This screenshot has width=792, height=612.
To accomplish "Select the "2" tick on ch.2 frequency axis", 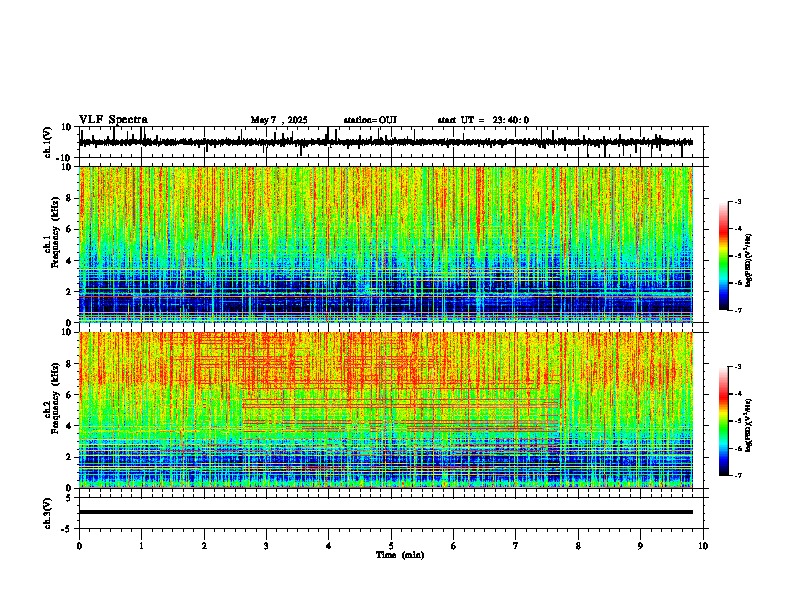I will [x=69, y=457].
